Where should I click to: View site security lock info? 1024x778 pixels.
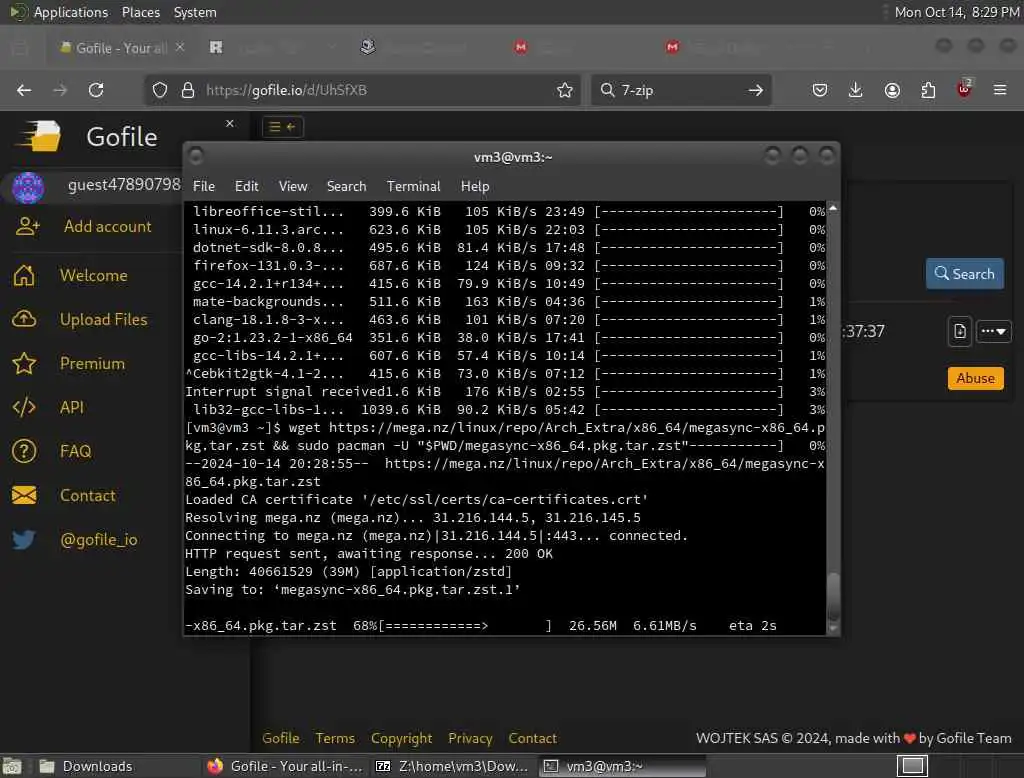pyautogui.click(x=188, y=90)
